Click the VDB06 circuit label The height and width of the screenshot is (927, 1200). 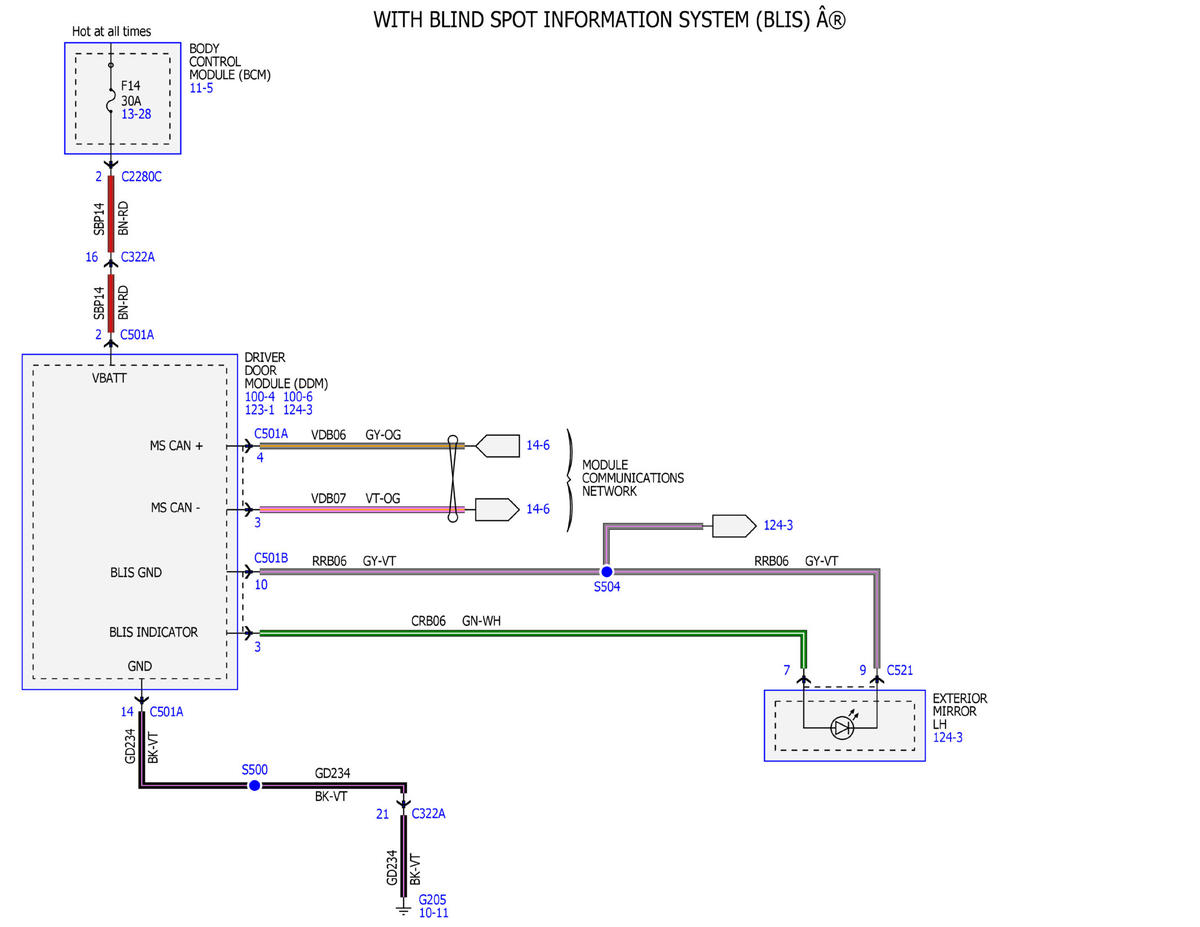[328, 434]
